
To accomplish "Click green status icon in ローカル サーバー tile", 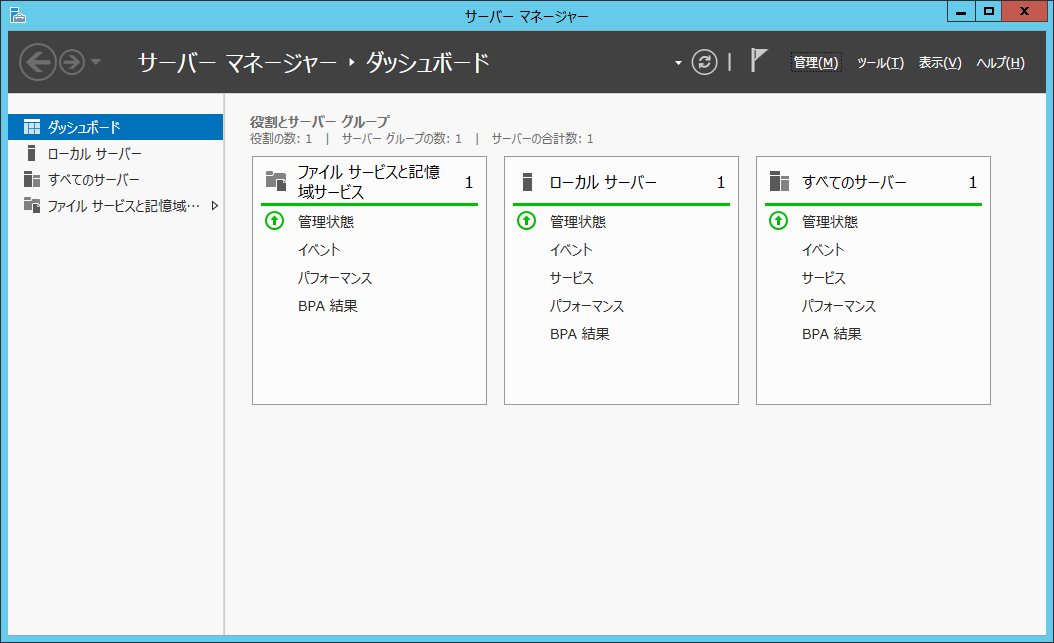I will (x=526, y=221).
